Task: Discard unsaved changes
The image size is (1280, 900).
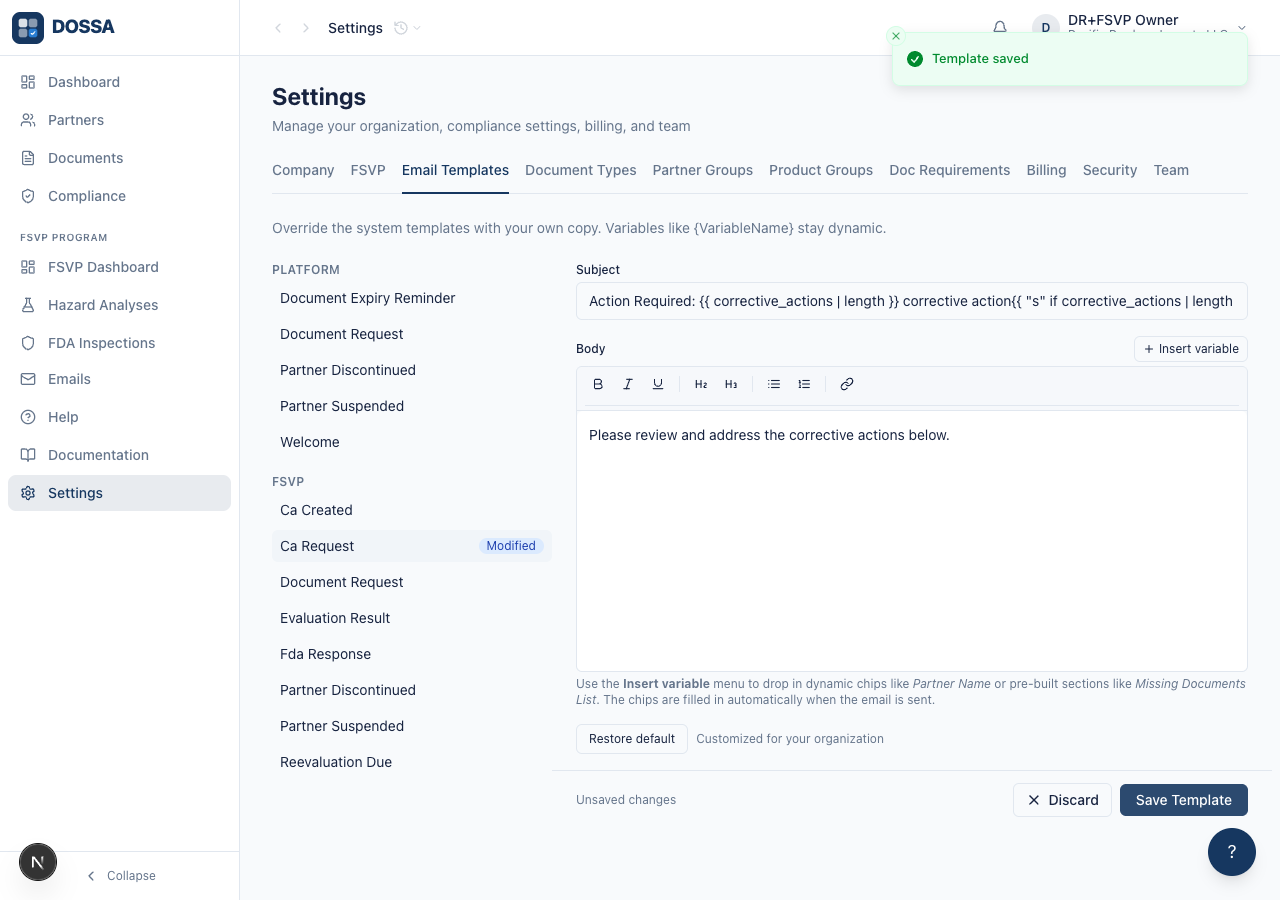Action: pyautogui.click(x=1062, y=800)
